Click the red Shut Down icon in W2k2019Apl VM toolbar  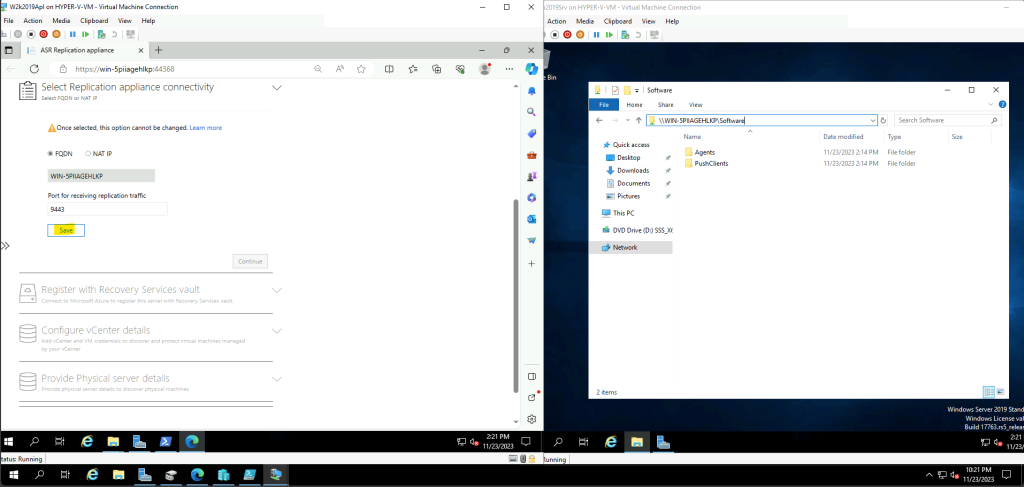(x=44, y=34)
